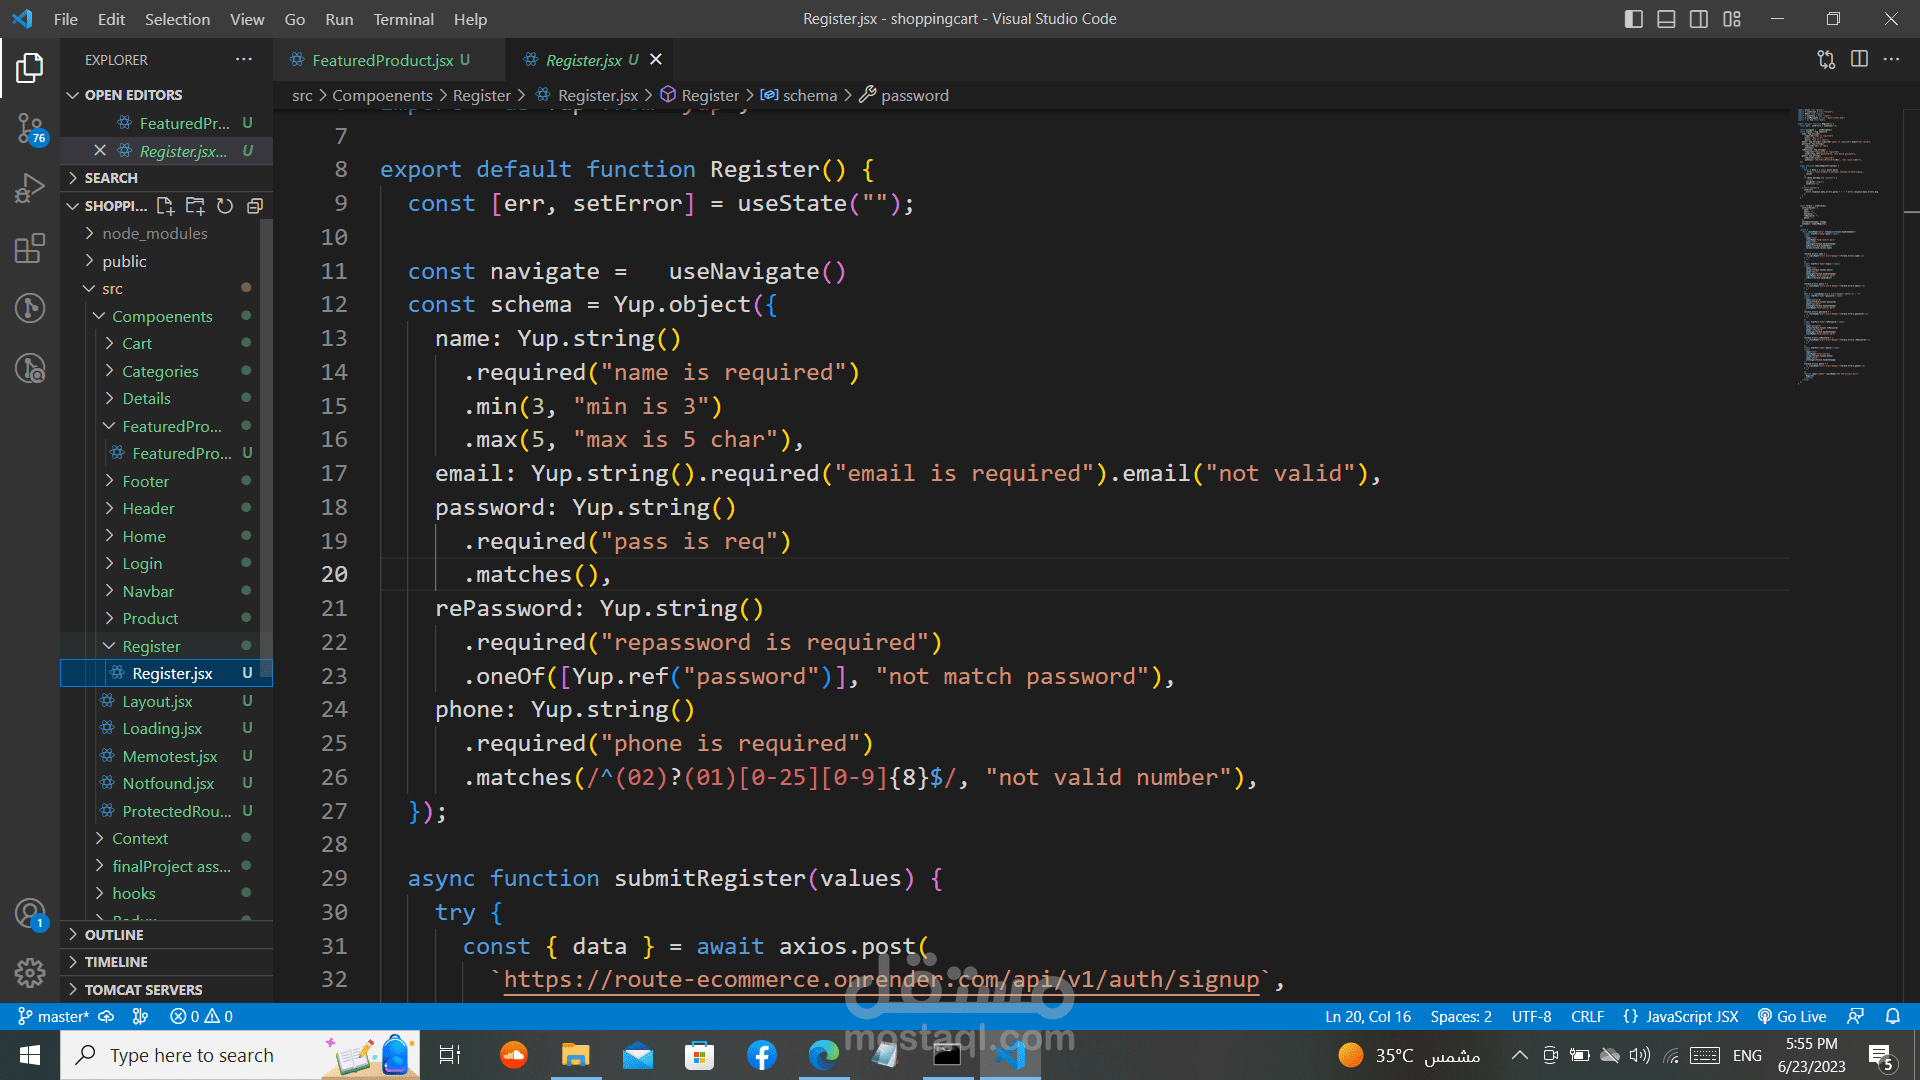The height and width of the screenshot is (1080, 1920).
Task: Open the Manage settings gear
Action: point(30,972)
